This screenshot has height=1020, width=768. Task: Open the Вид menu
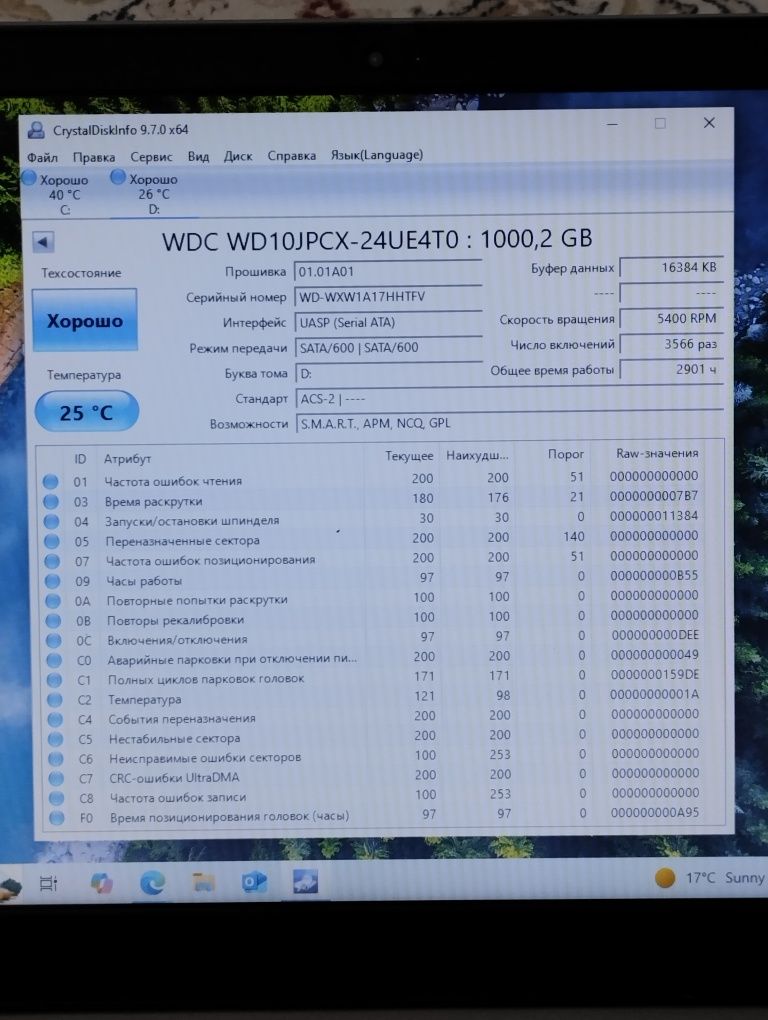pos(198,156)
